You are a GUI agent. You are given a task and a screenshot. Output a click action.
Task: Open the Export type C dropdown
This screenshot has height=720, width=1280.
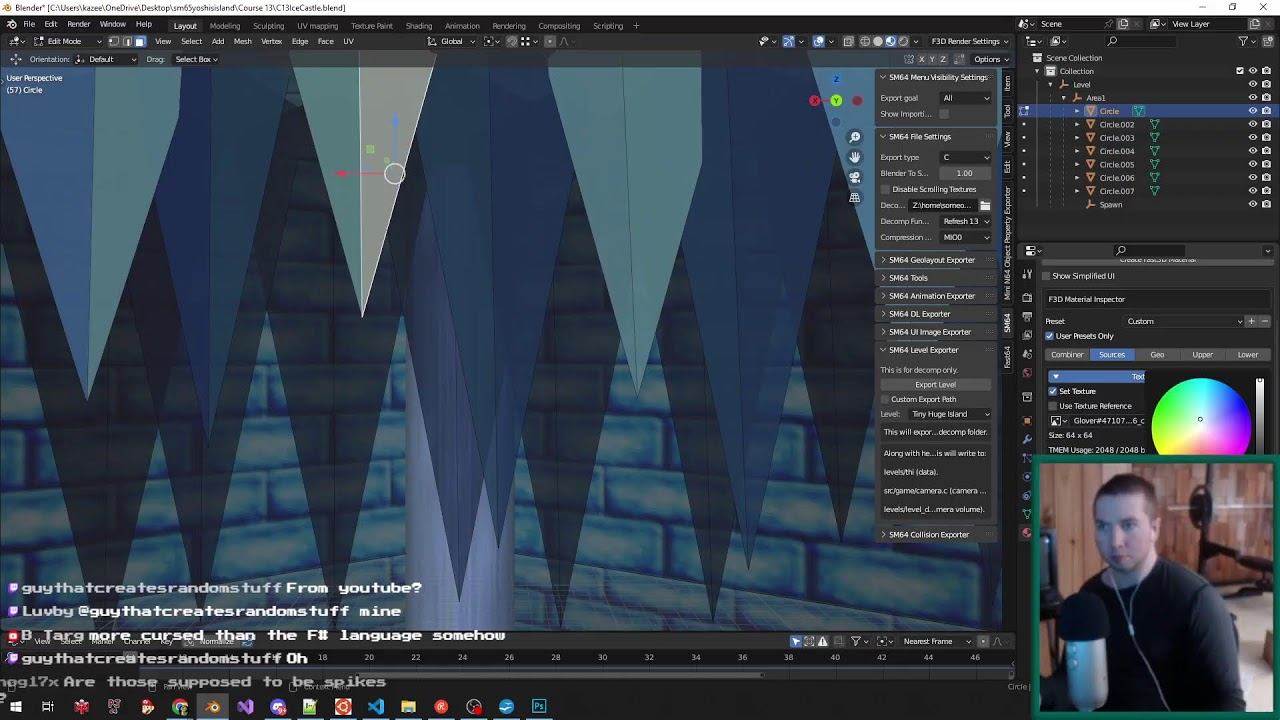pyautogui.click(x=966, y=157)
